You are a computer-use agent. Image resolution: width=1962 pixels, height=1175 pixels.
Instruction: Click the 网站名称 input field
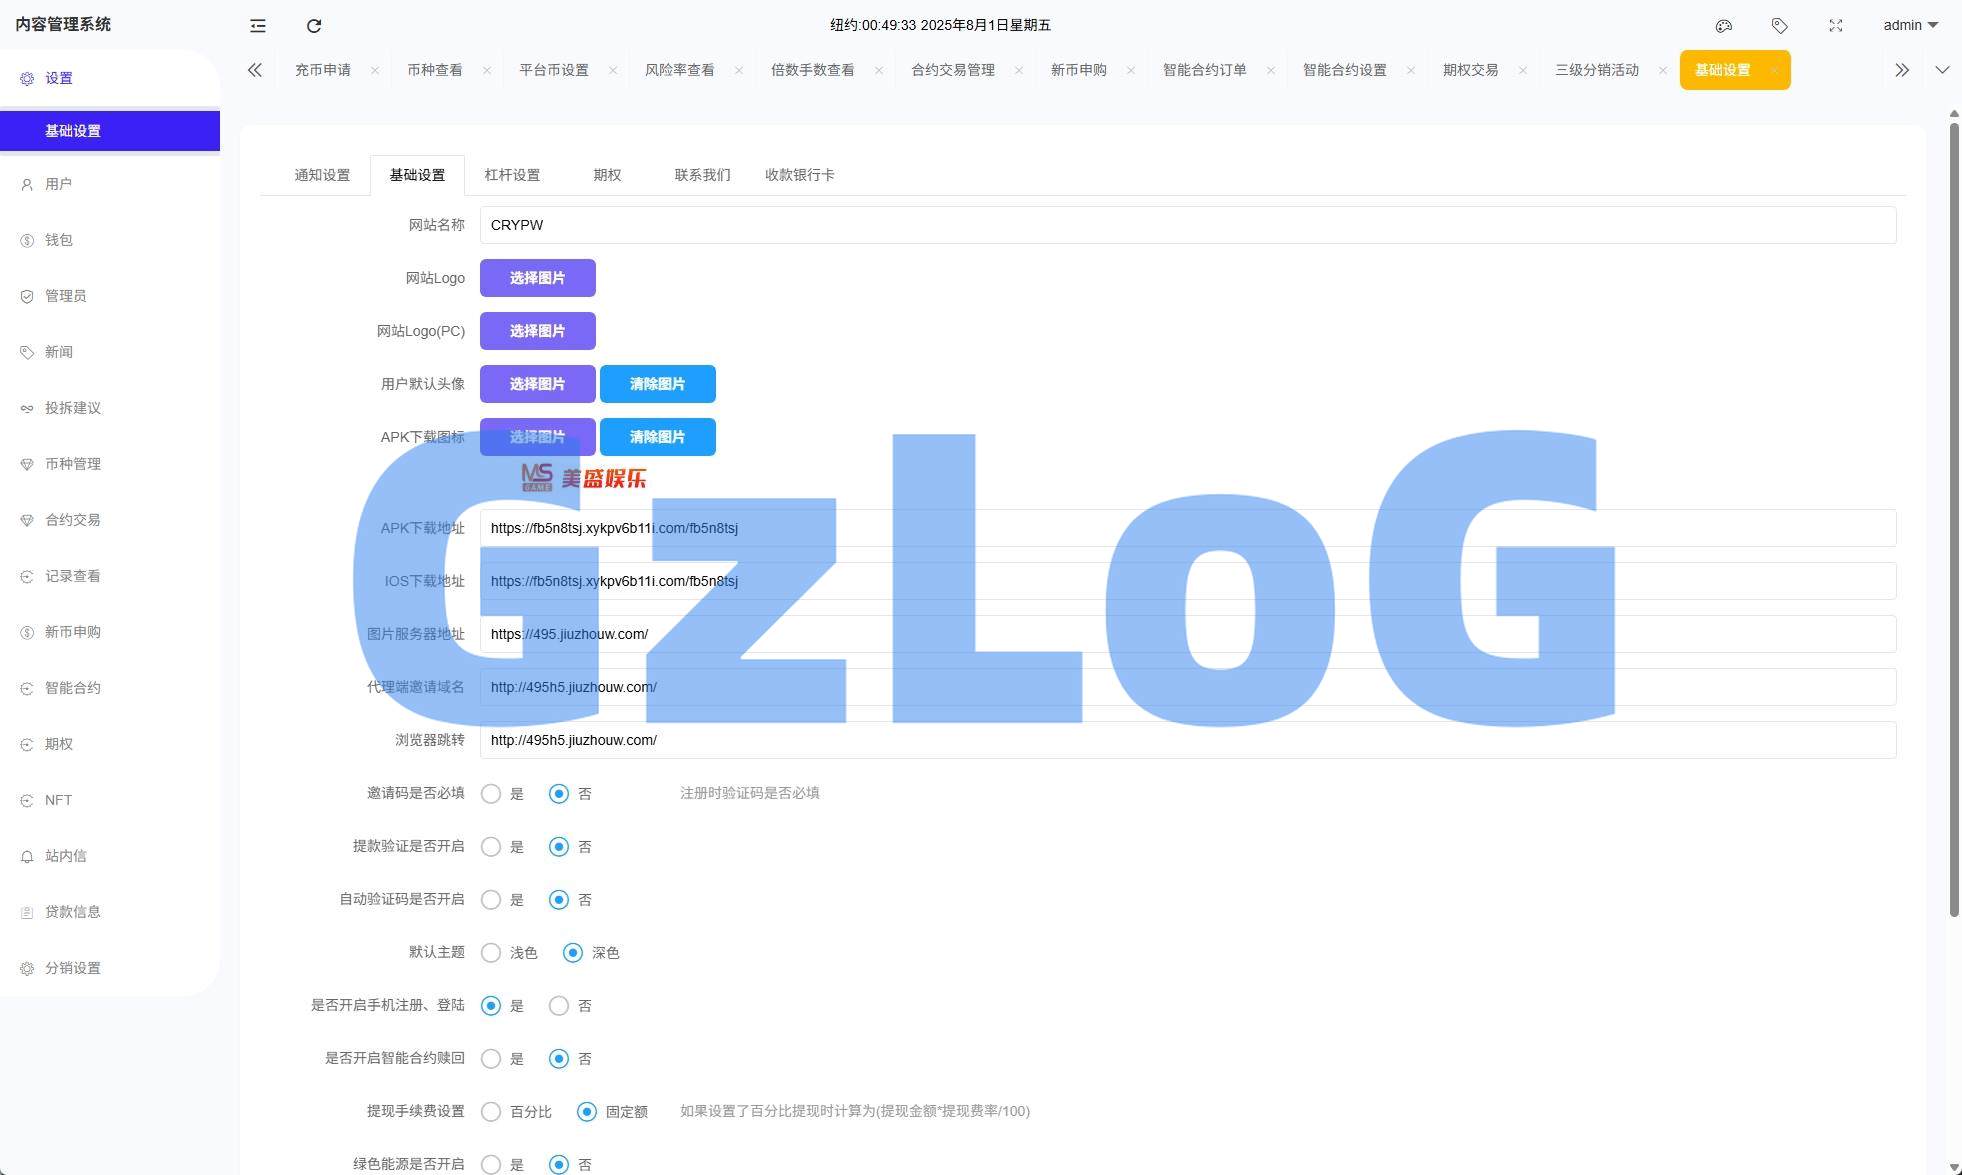tap(1187, 225)
